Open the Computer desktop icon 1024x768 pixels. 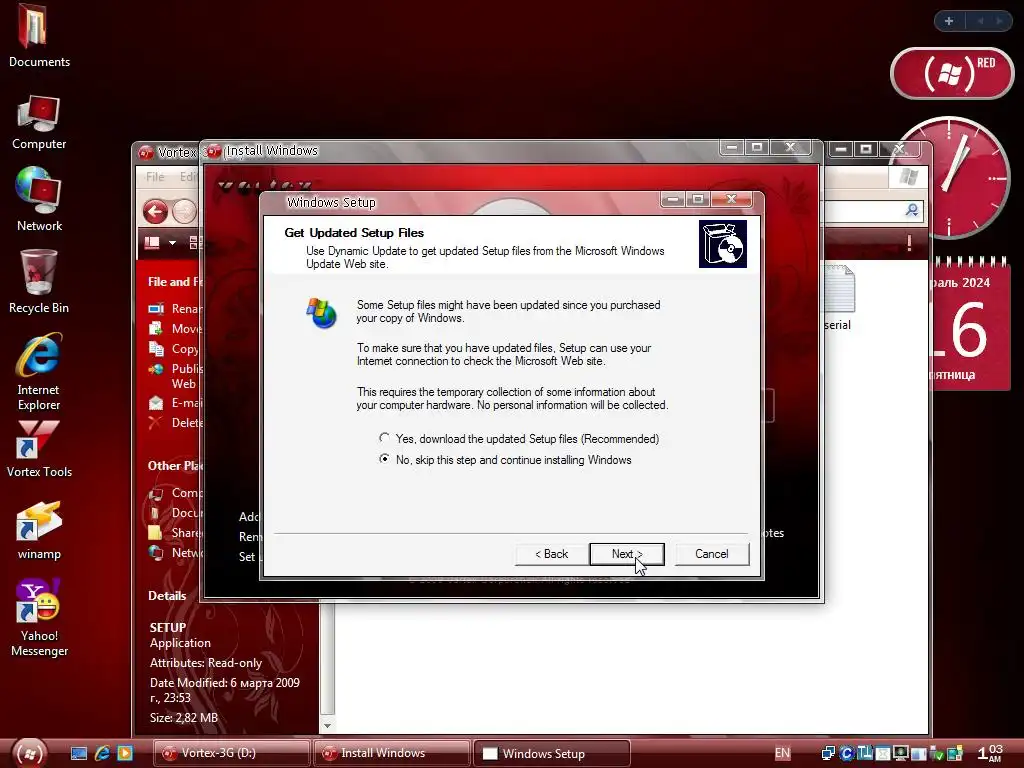(39, 122)
